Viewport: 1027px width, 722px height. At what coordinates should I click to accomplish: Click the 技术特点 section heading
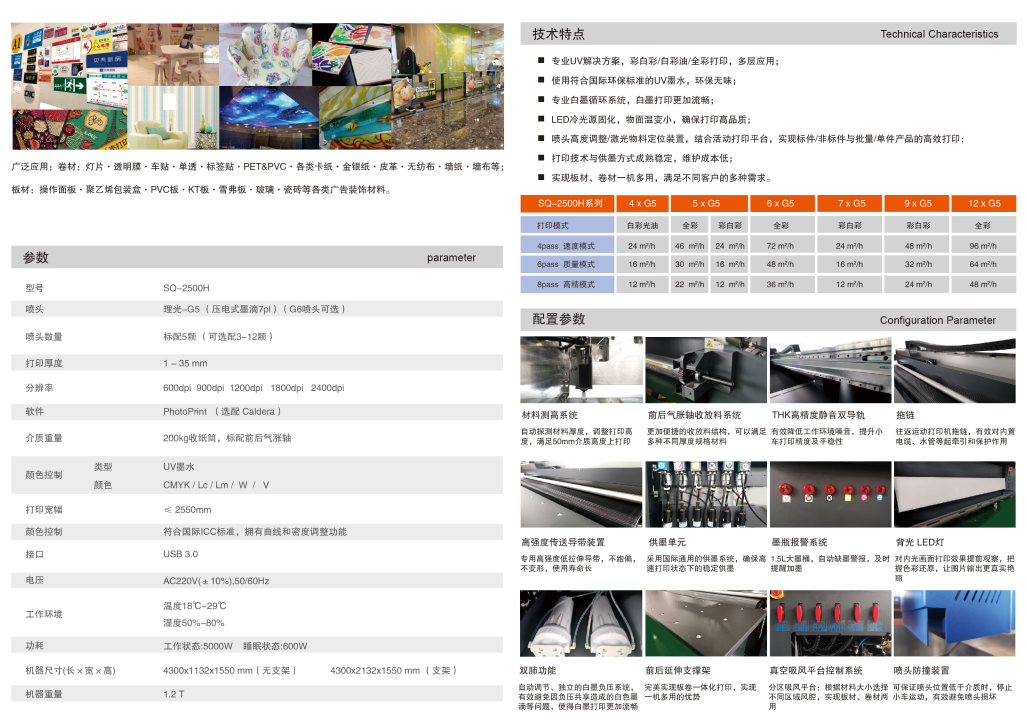[559, 34]
